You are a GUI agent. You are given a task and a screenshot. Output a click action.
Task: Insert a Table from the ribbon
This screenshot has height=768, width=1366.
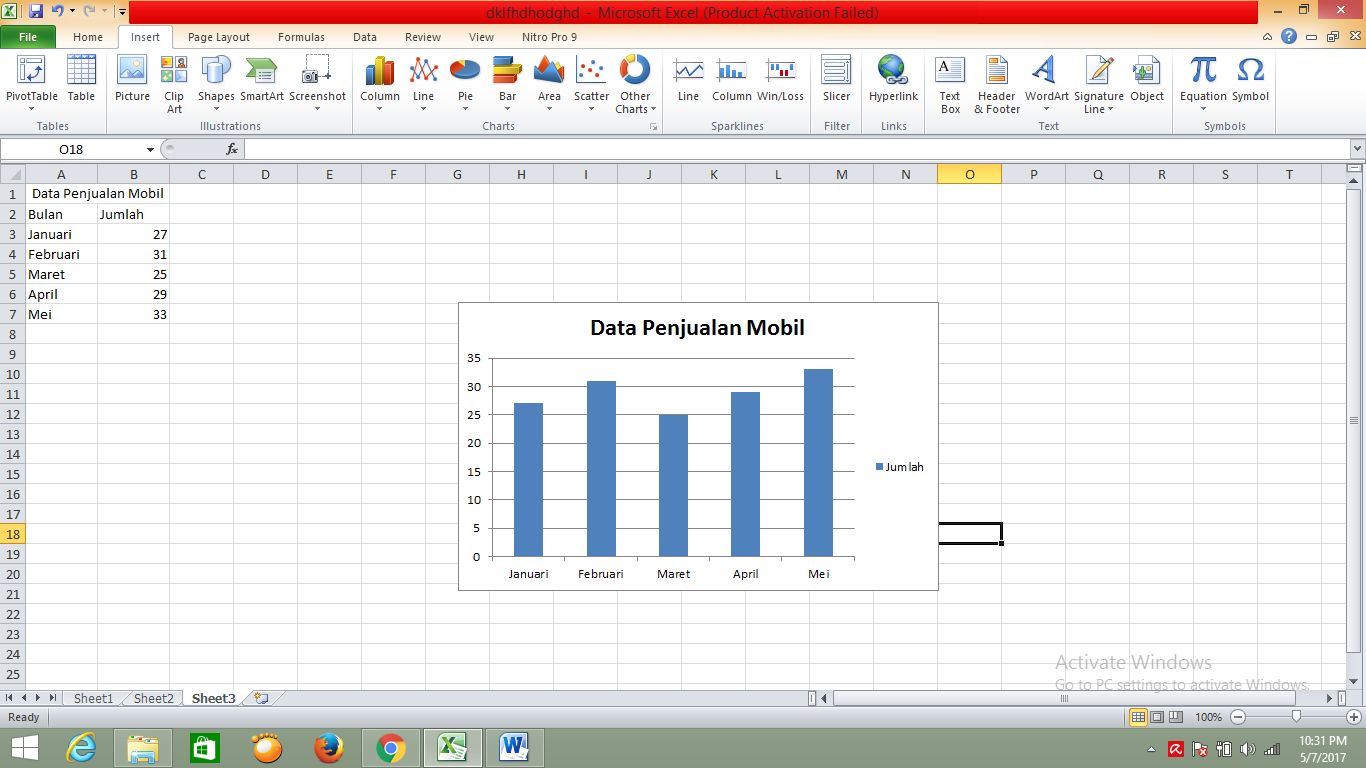[81, 80]
